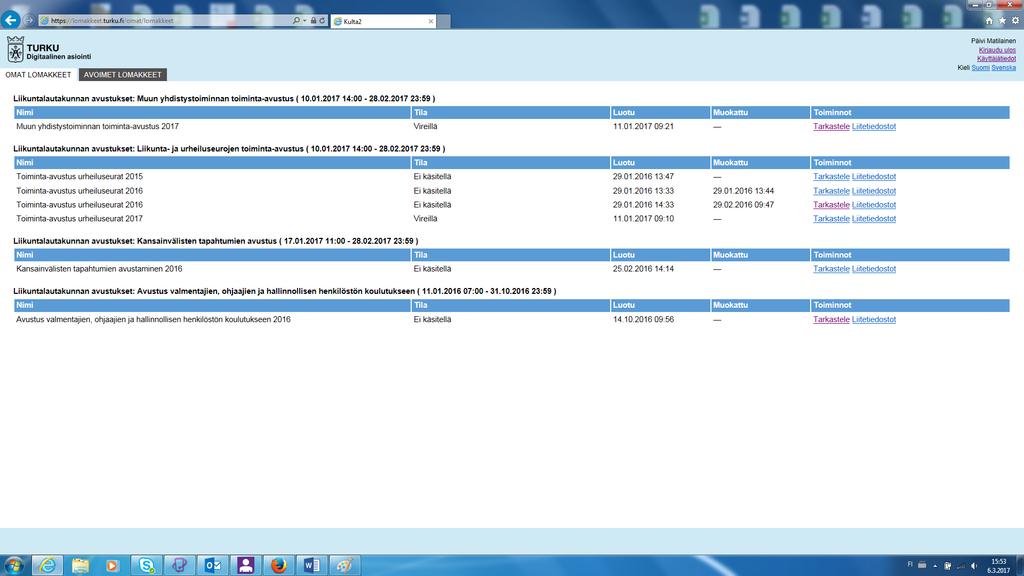Viewport: 1024px width, 576px height.
Task: Go back with the browser back arrow
Action: point(10,20)
